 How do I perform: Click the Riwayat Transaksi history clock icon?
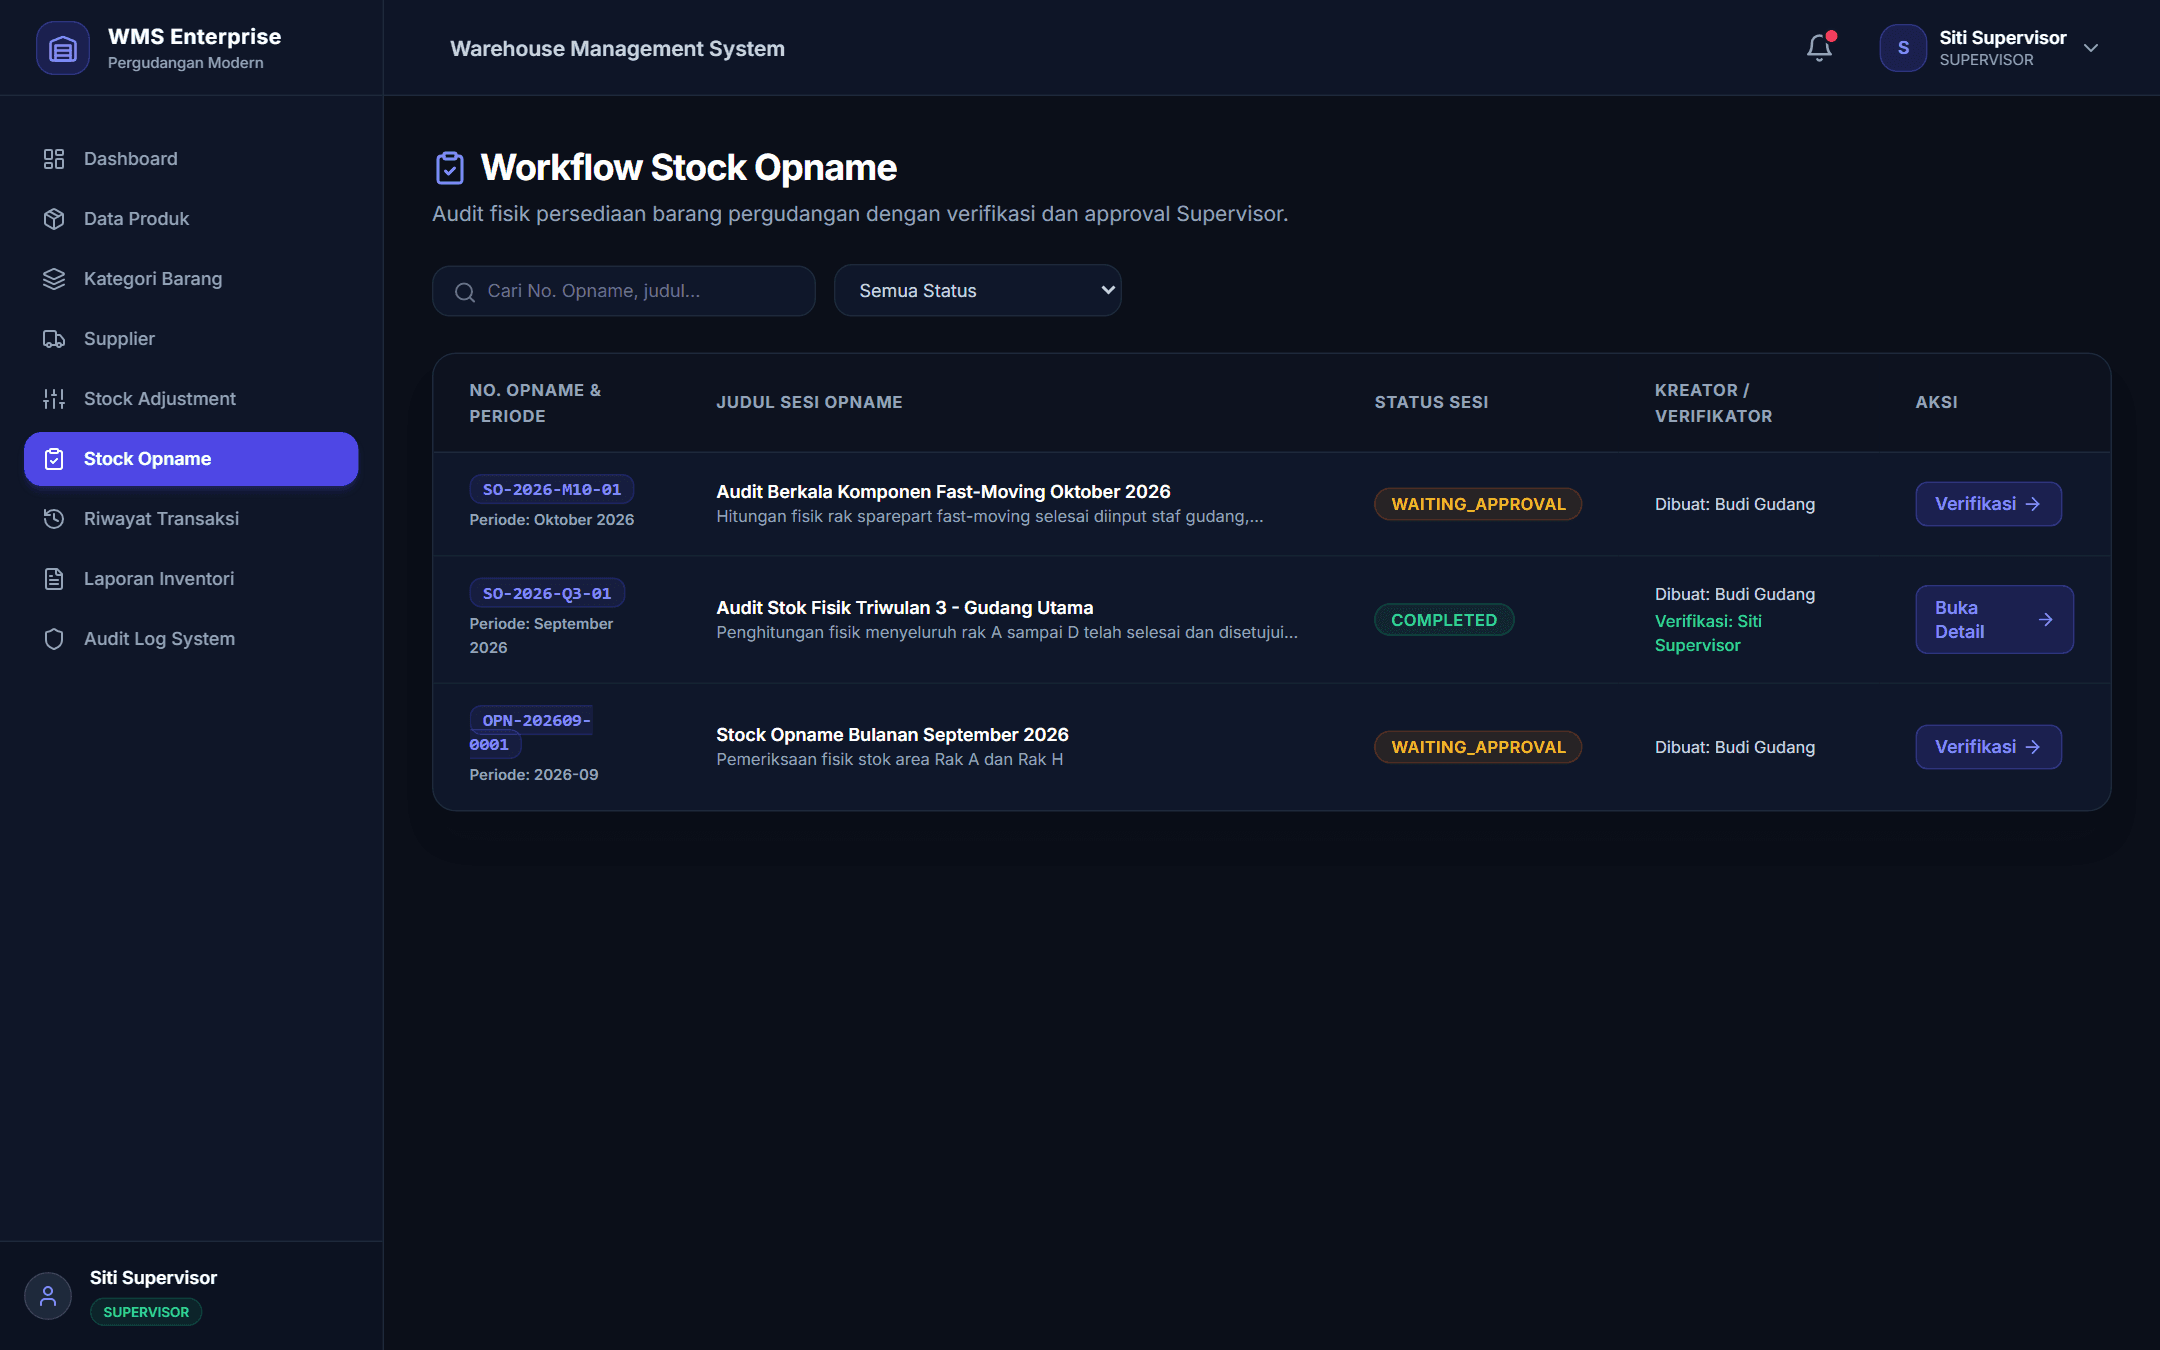pos(54,519)
